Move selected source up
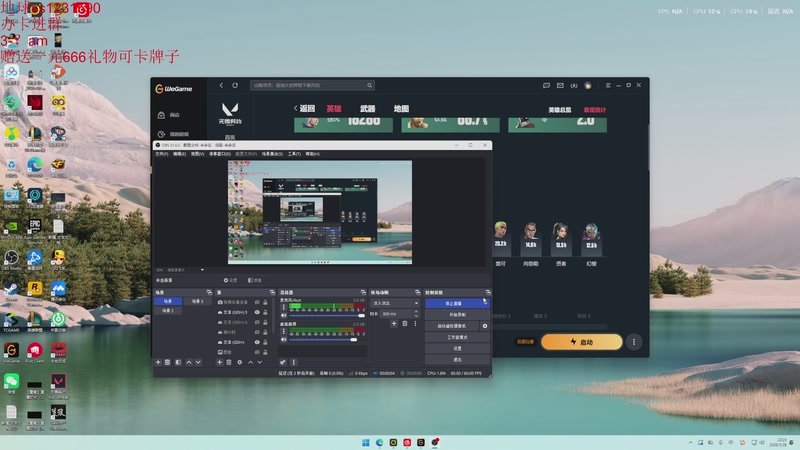The image size is (800, 450). 250,362
